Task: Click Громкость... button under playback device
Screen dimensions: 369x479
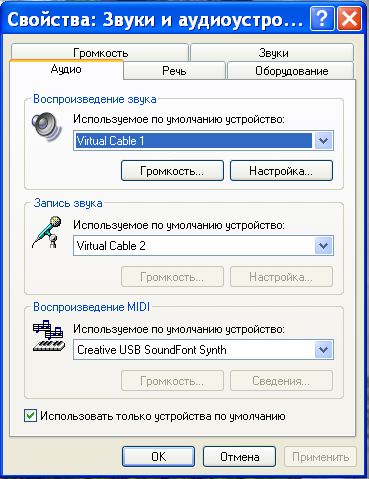Action: pos(172,171)
